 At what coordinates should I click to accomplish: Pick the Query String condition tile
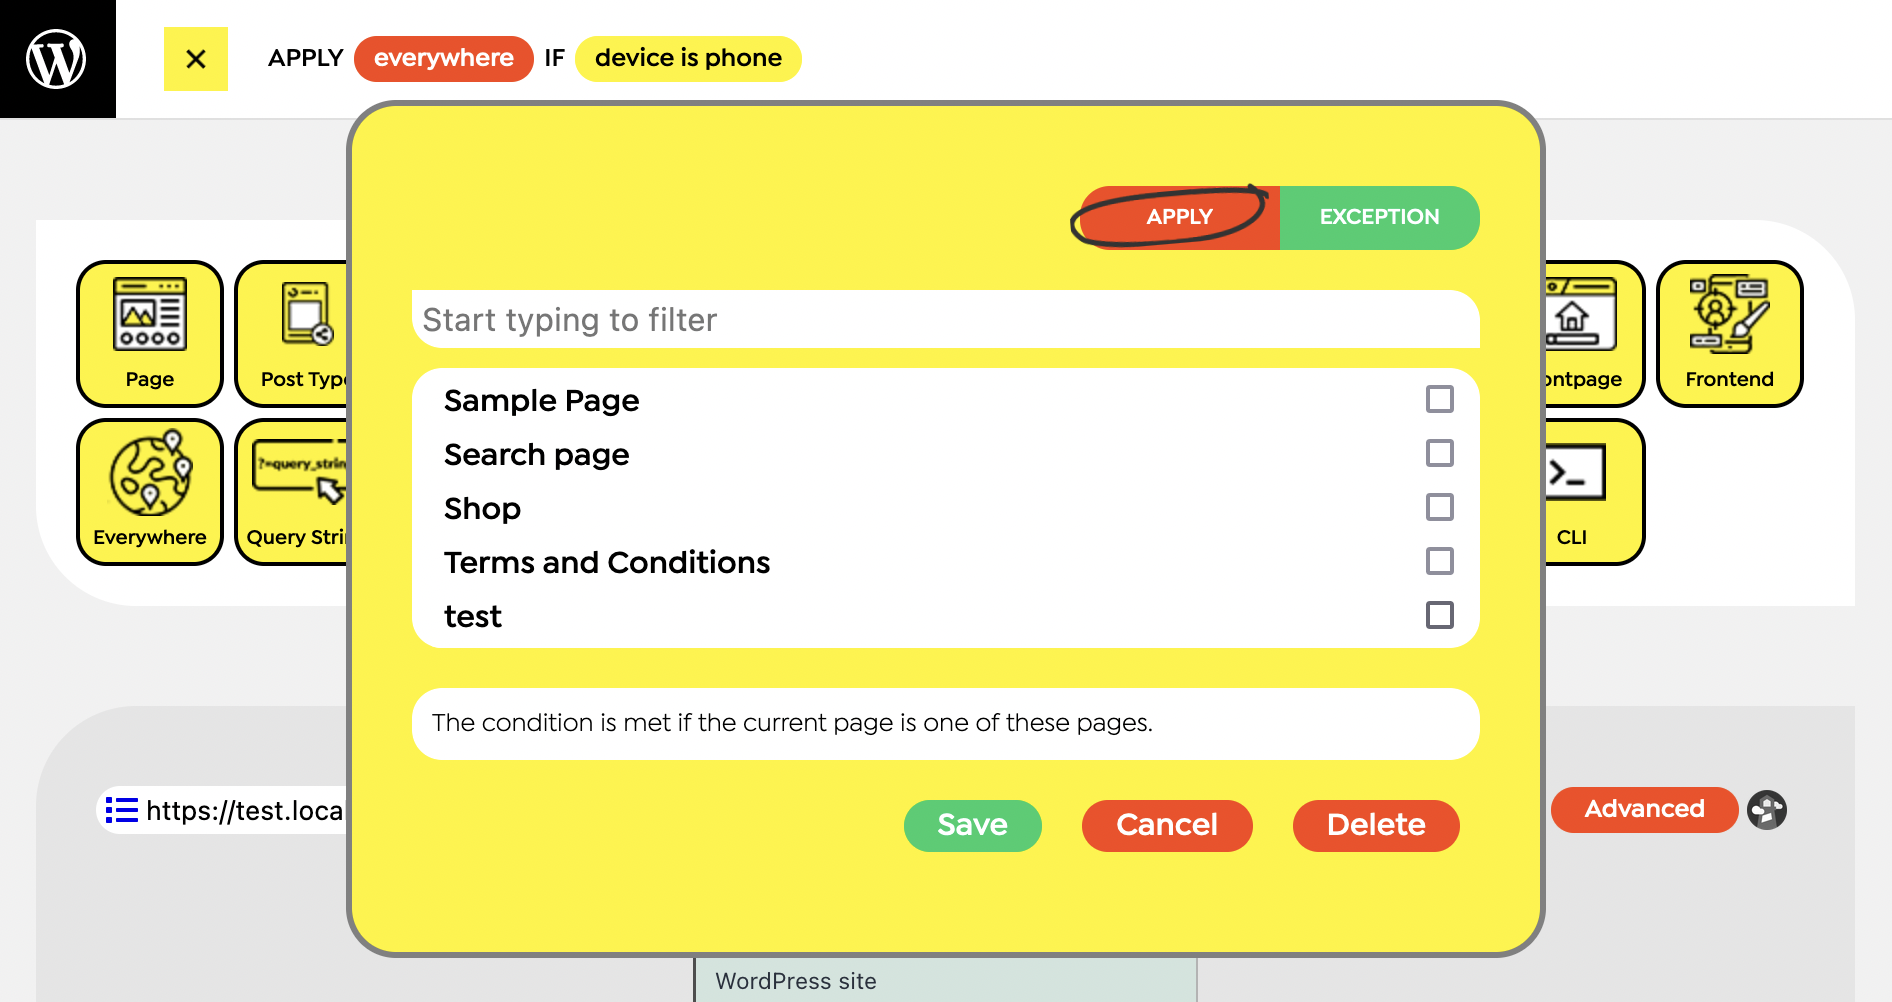[292, 492]
